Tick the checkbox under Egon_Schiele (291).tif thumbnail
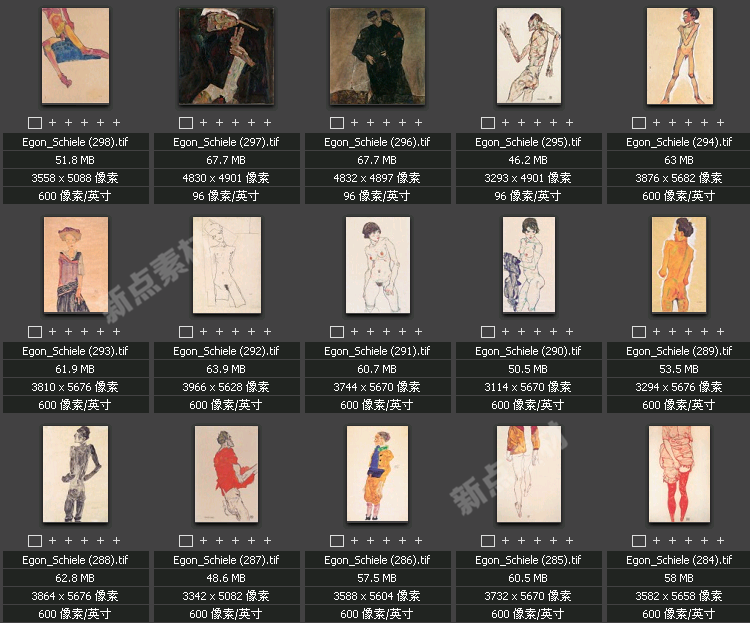Screen dimensions: 750x623 (x=337, y=332)
